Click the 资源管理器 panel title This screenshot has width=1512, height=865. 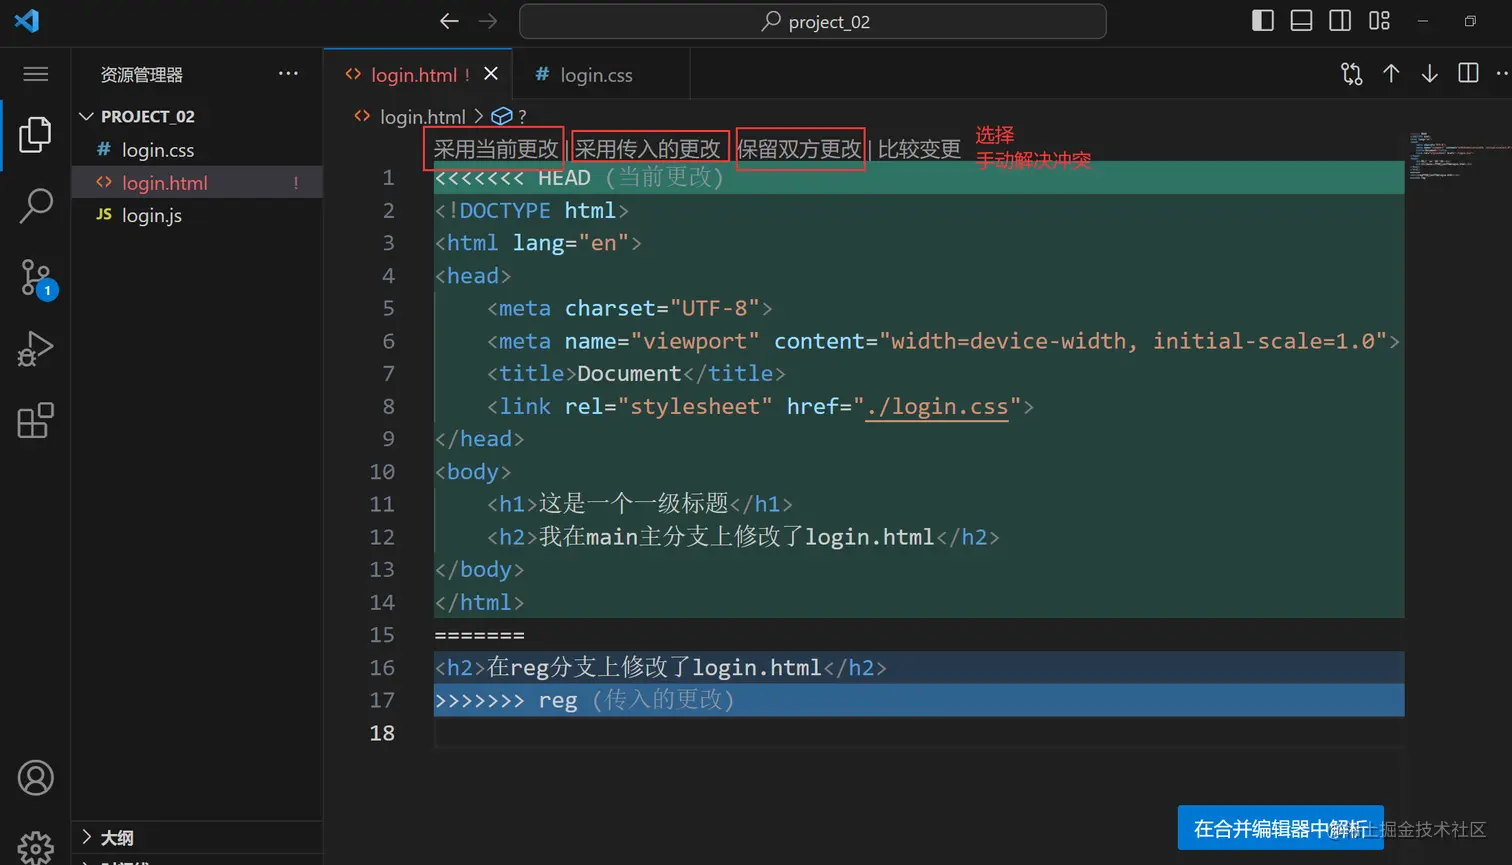coord(142,75)
